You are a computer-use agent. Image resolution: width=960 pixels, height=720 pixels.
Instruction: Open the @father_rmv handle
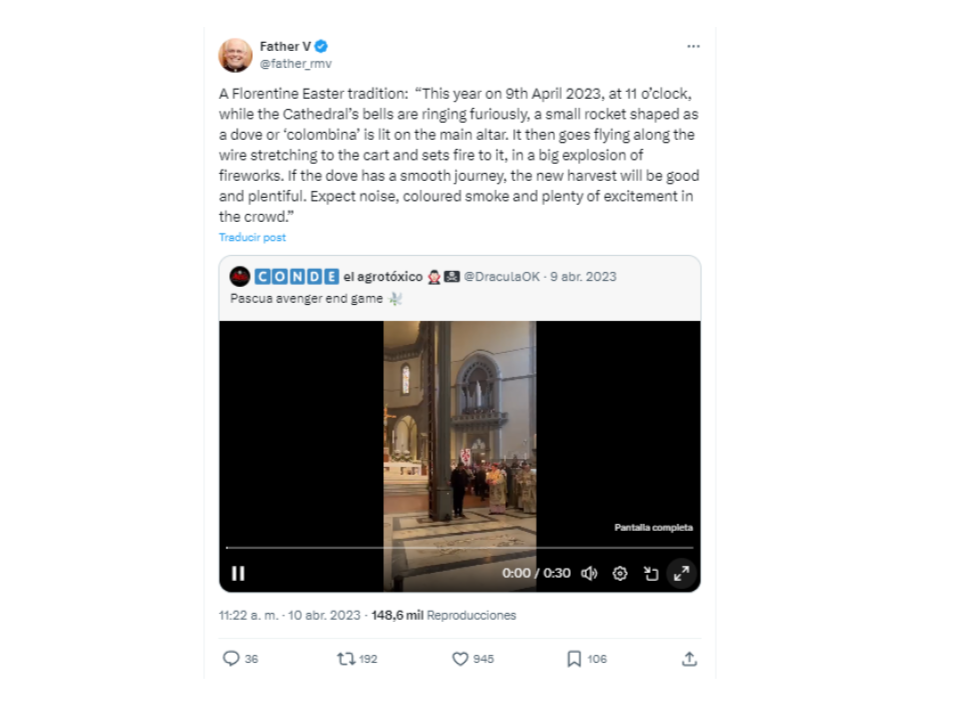[296, 64]
